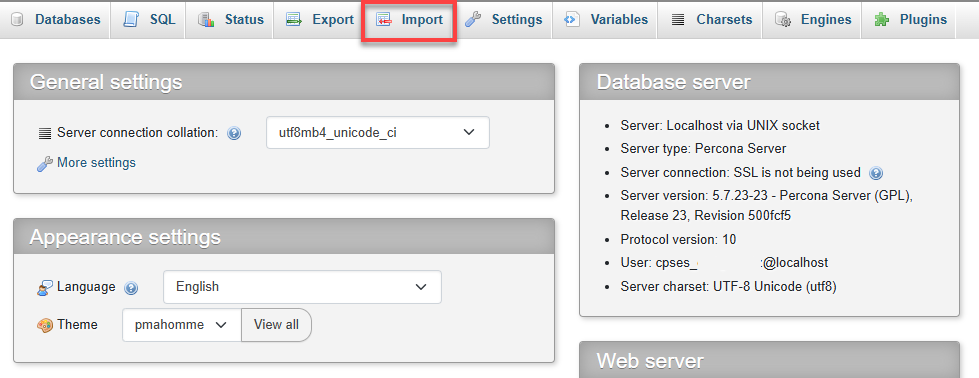Click the Export arrow icon
Image resolution: width=979 pixels, height=378 pixels.
click(x=294, y=20)
